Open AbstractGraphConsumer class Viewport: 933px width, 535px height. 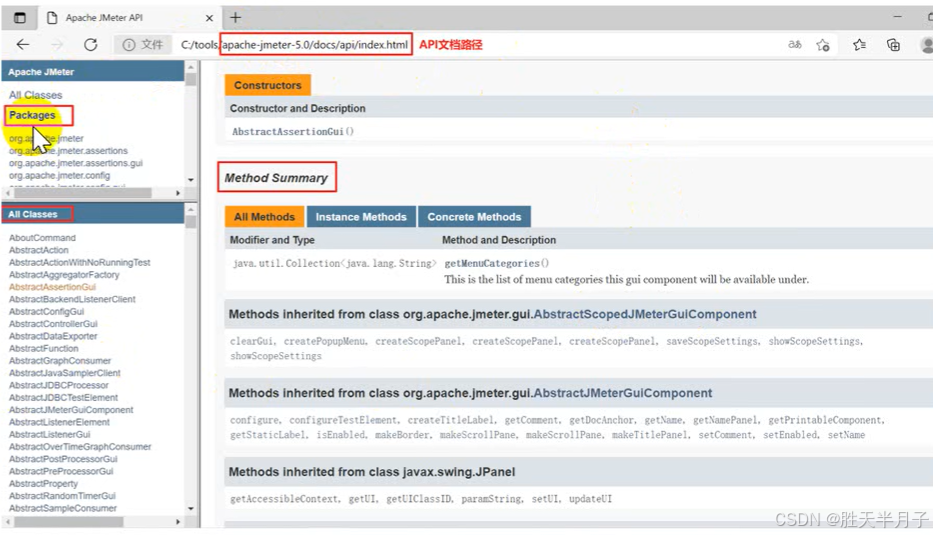[60, 361]
